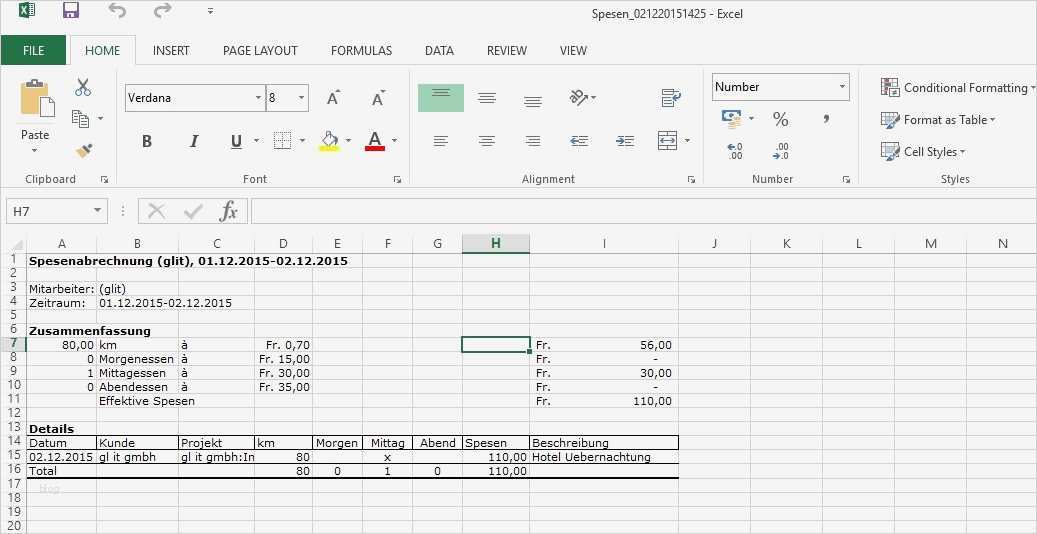1037x534 pixels.
Task: Click the Decrease Indent icon
Action: pyautogui.click(x=579, y=141)
